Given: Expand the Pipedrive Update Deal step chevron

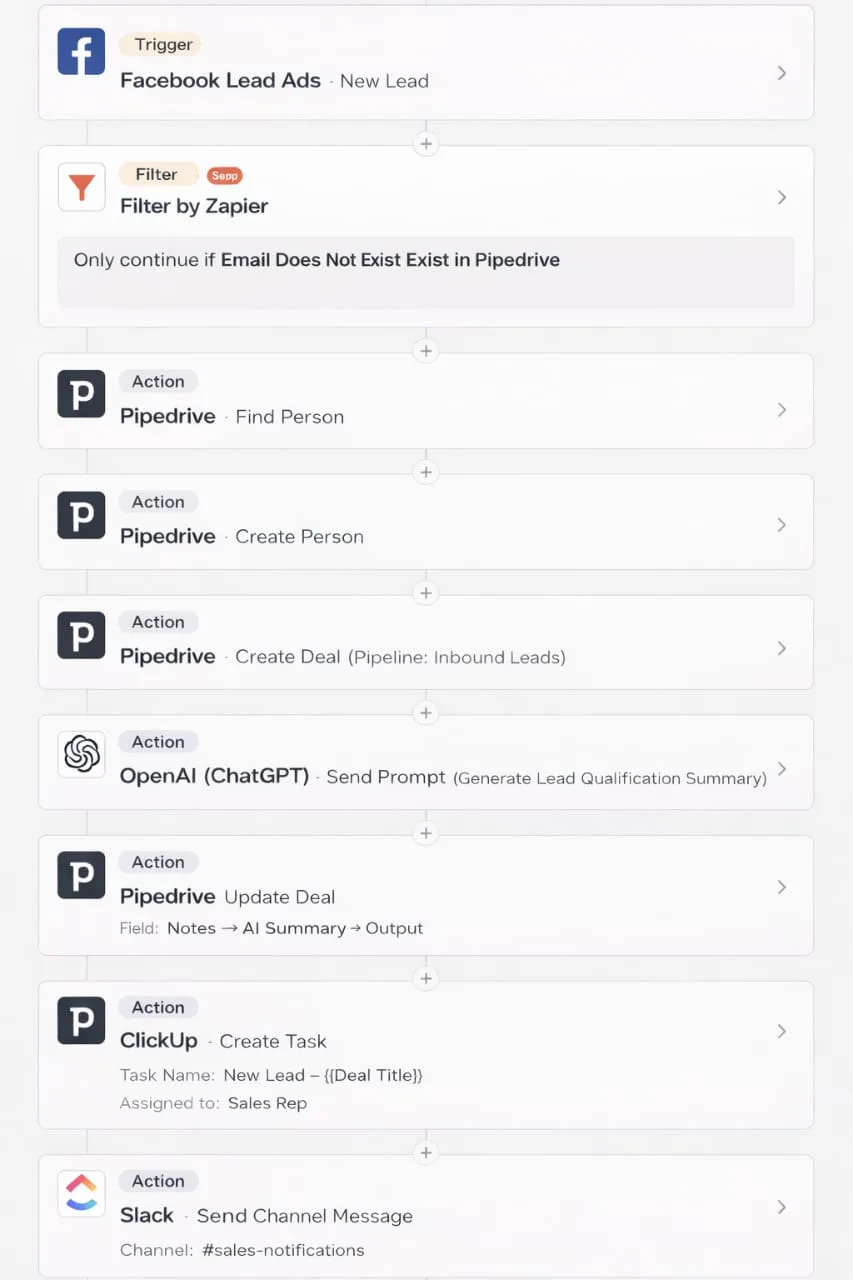Looking at the screenshot, I should tap(782, 886).
